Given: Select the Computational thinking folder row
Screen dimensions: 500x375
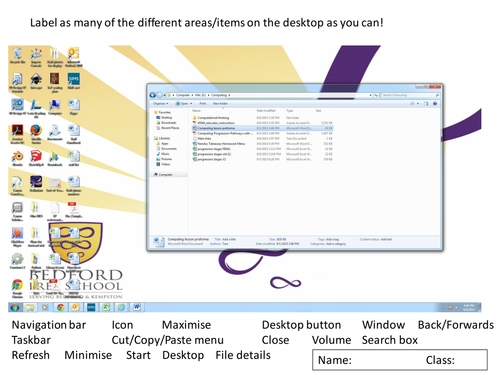Looking at the screenshot, I should [x=262, y=118].
